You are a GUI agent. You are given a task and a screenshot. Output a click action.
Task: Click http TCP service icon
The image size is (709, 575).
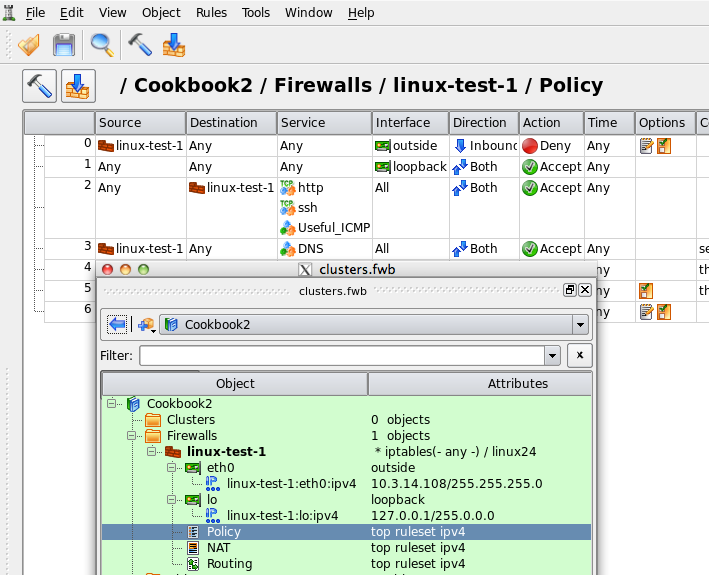coord(288,188)
